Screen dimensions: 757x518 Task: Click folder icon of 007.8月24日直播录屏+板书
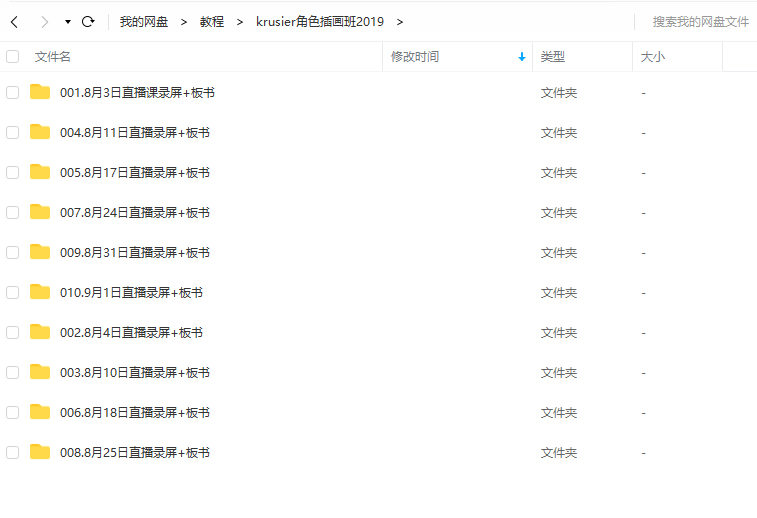pos(40,212)
